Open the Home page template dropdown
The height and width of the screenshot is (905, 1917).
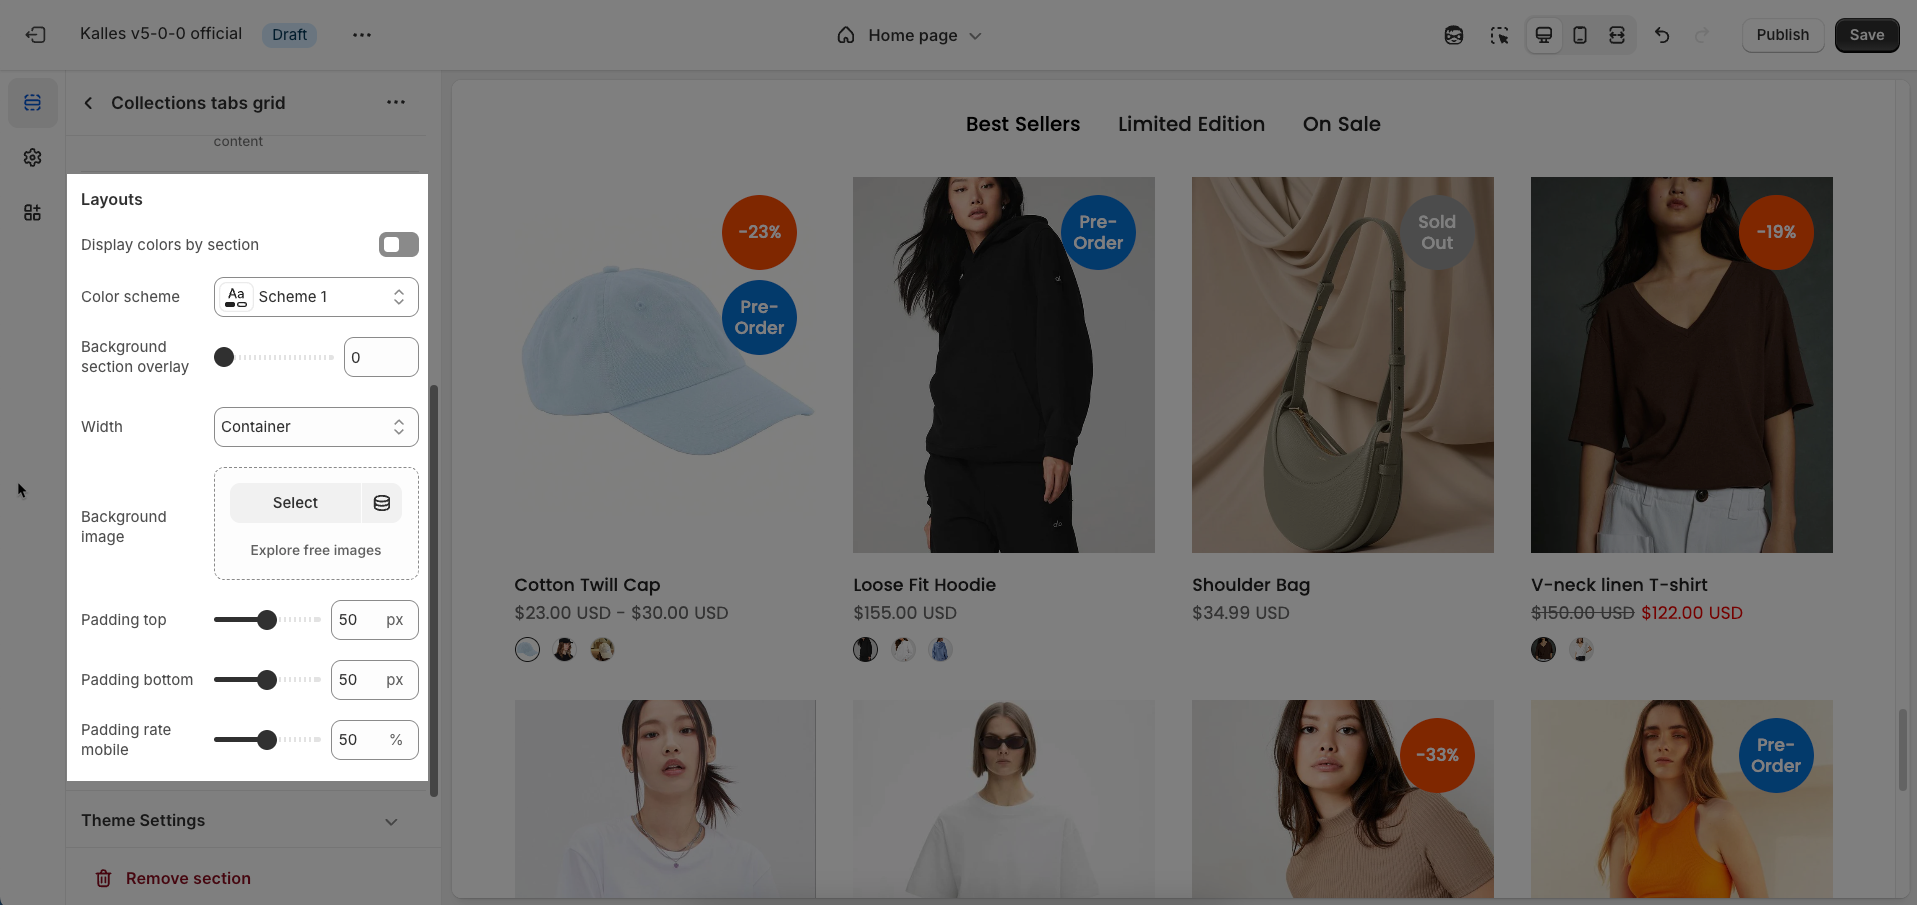[909, 35]
